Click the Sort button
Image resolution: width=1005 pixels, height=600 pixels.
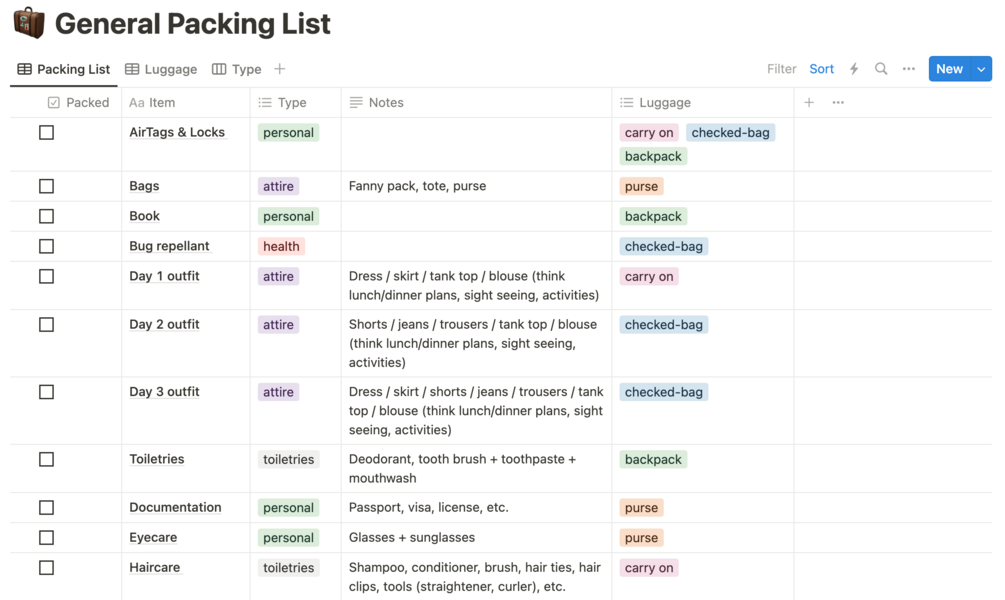click(821, 69)
